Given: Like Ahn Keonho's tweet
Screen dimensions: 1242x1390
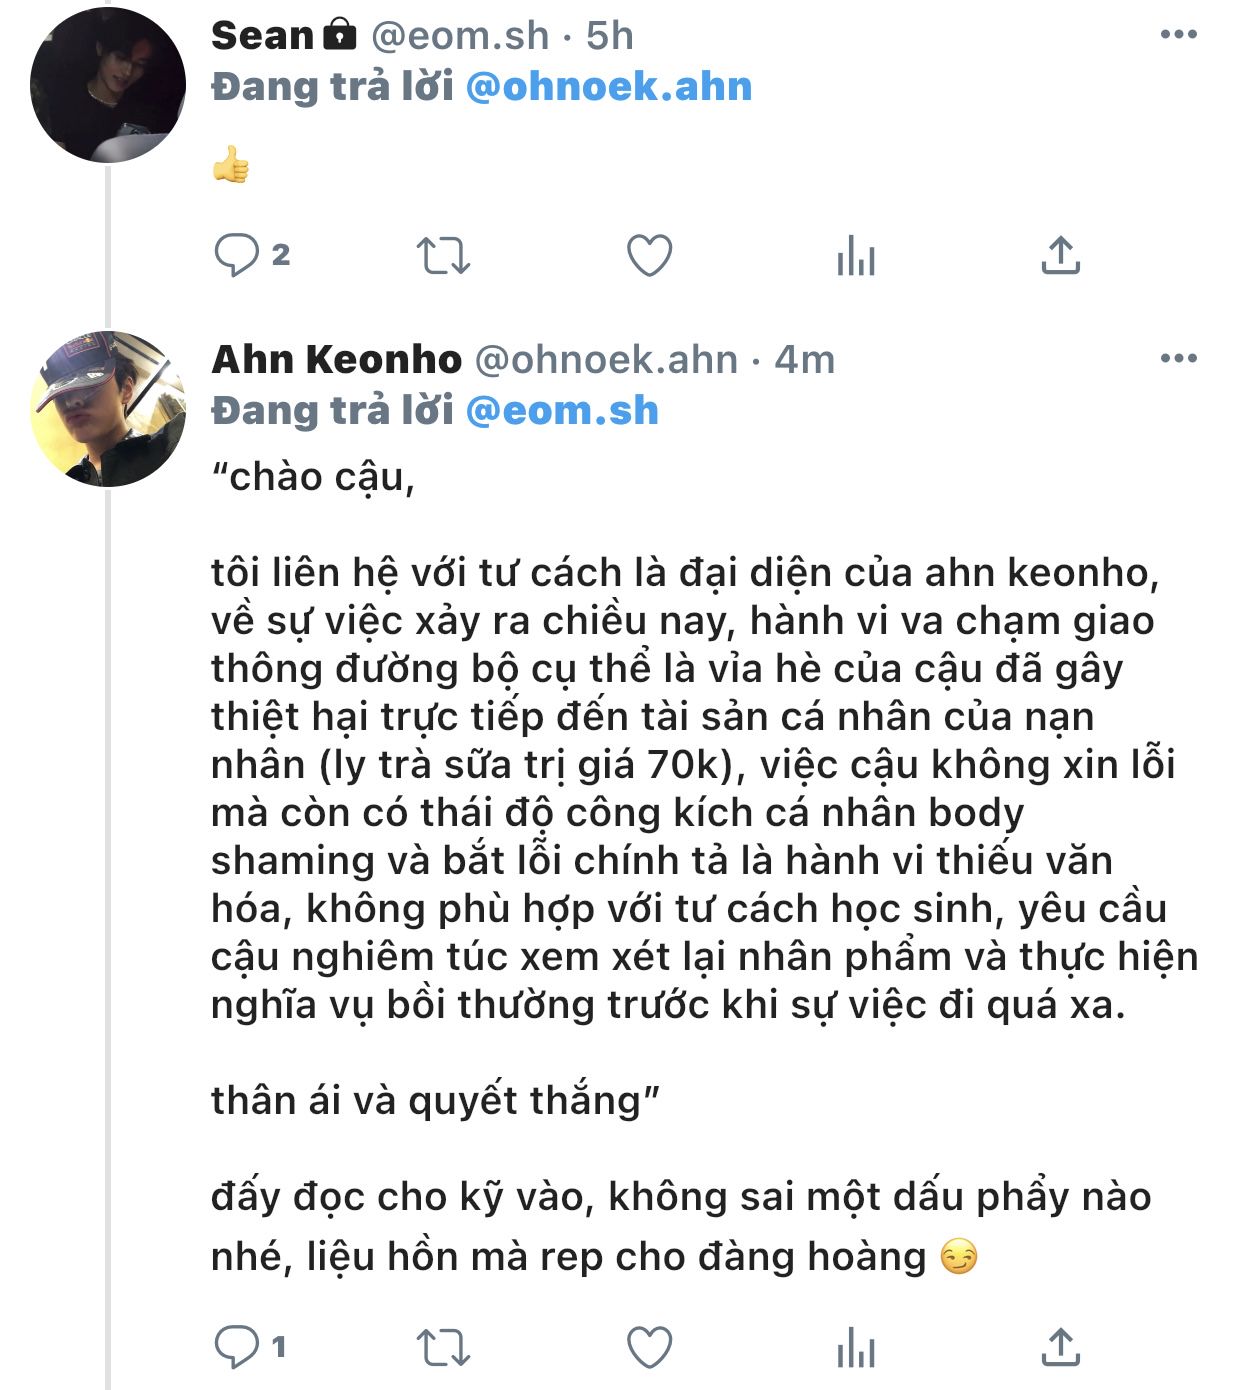Looking at the screenshot, I should (649, 1347).
